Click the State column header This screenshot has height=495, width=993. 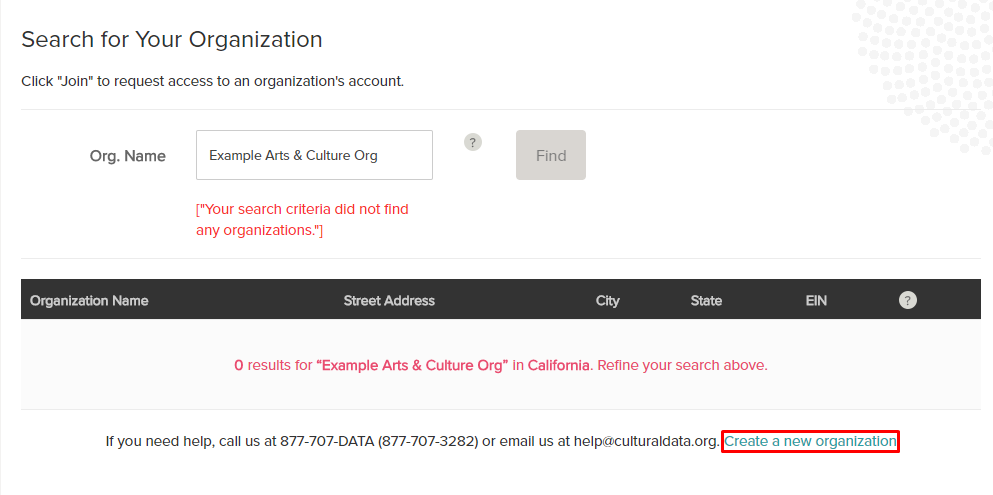pos(706,300)
